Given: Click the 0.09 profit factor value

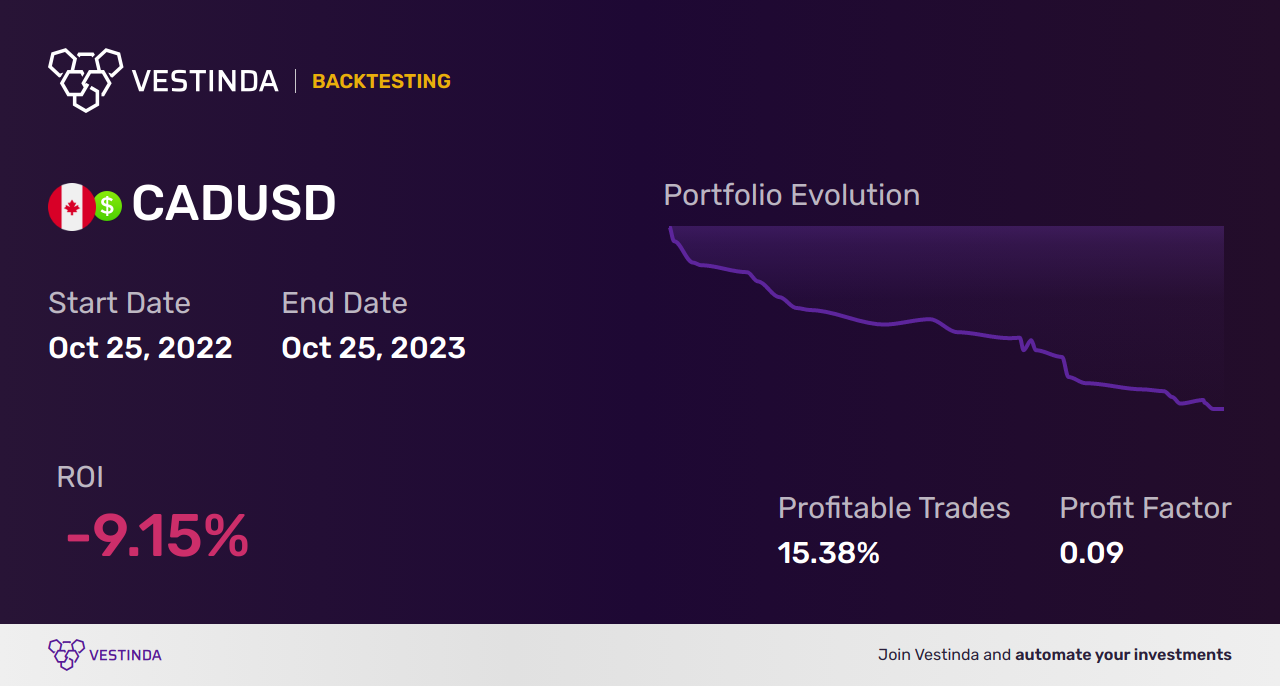Looking at the screenshot, I should (1091, 553).
